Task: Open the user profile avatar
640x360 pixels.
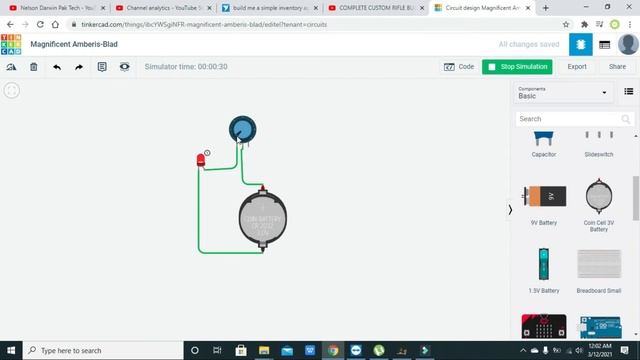Action: (x=628, y=44)
